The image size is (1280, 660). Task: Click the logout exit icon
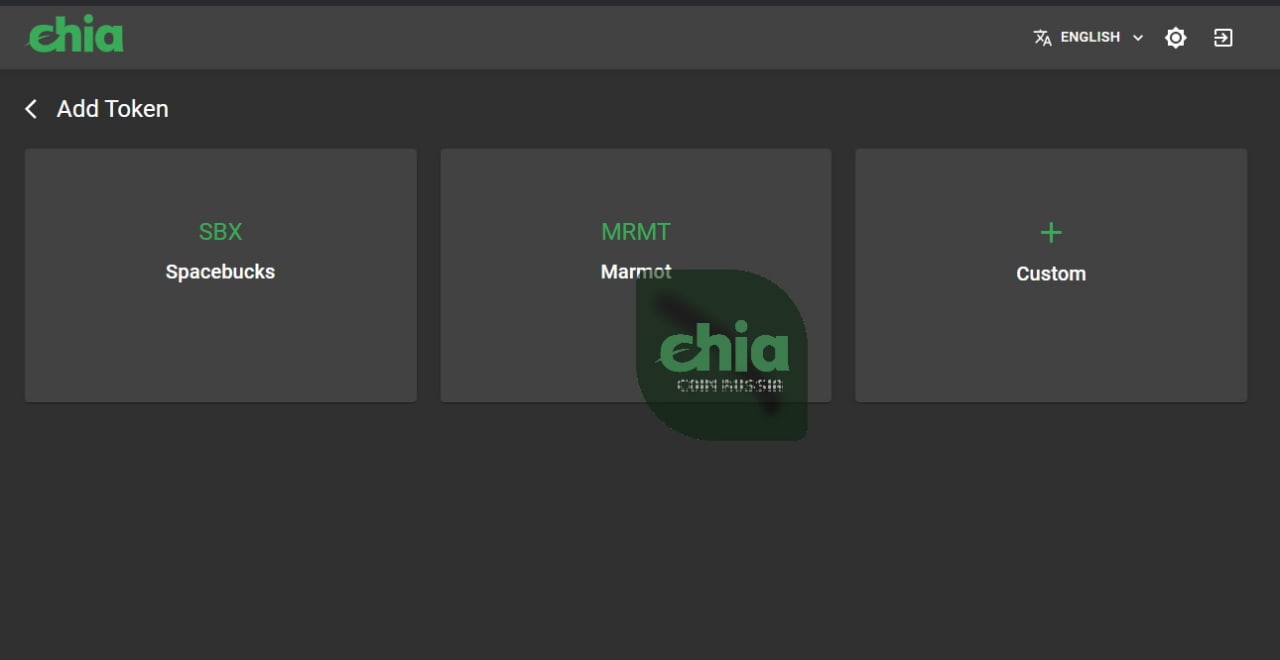1223,38
